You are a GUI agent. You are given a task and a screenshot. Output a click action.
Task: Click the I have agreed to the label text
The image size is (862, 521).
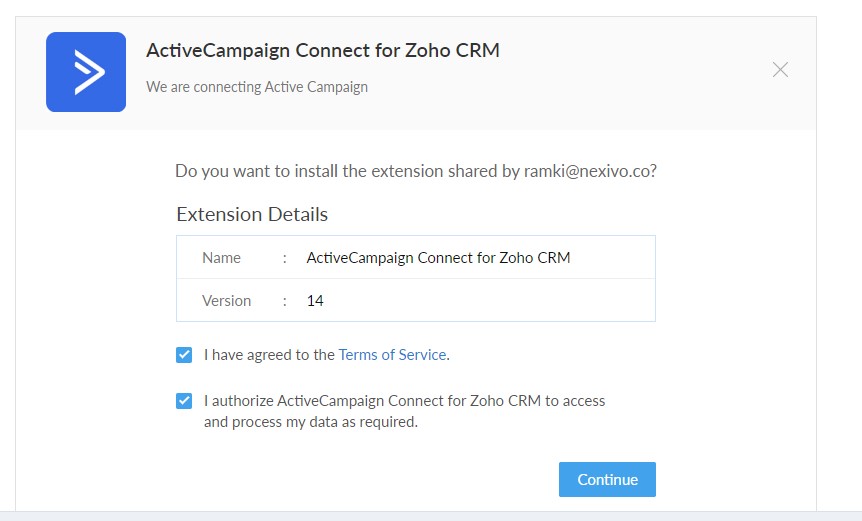(269, 355)
